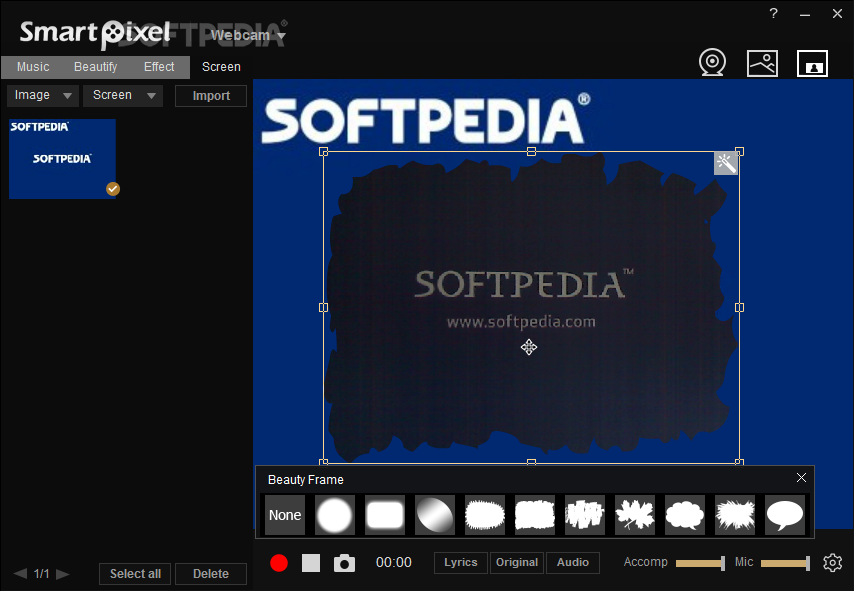854x591 pixels.
Task: Take a snapshot with the camera icon
Action: pyautogui.click(x=344, y=563)
